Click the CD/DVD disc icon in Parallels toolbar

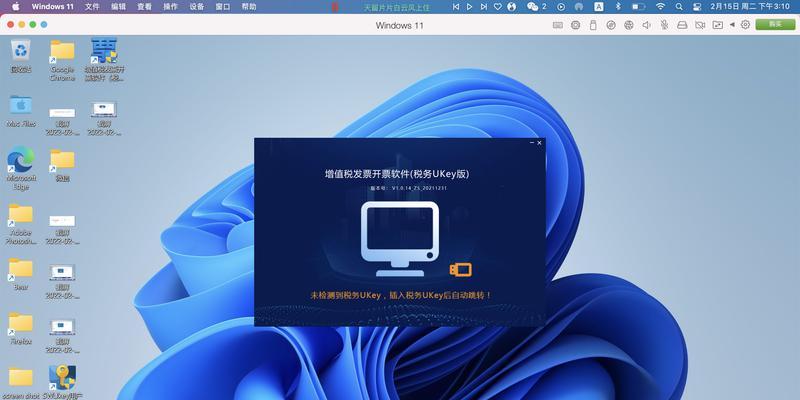[x=611, y=25]
